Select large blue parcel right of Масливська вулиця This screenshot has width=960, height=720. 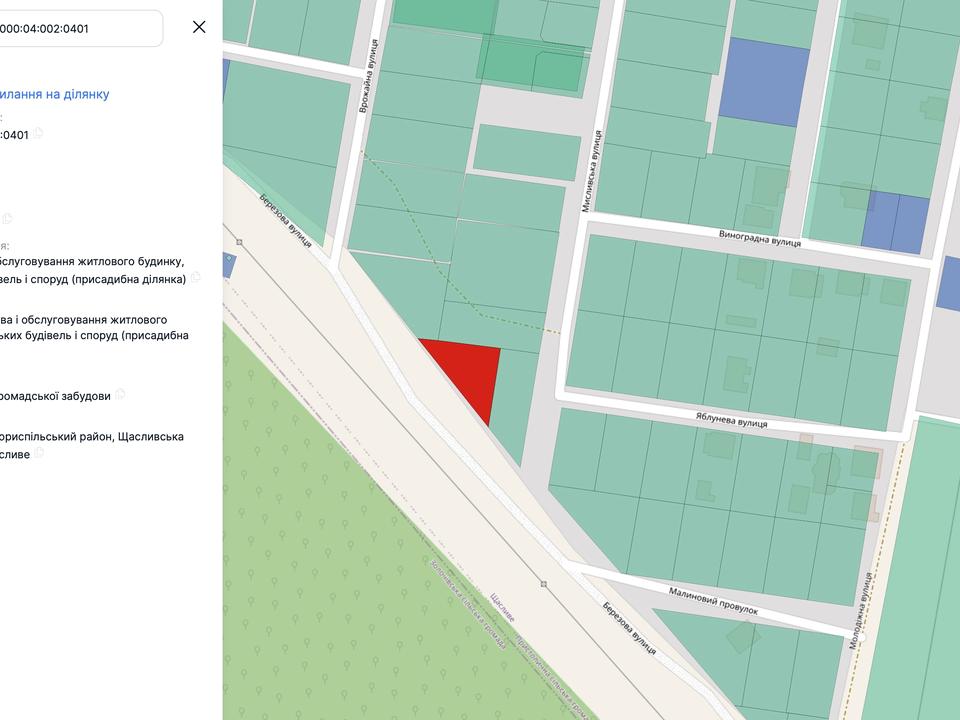click(x=764, y=80)
